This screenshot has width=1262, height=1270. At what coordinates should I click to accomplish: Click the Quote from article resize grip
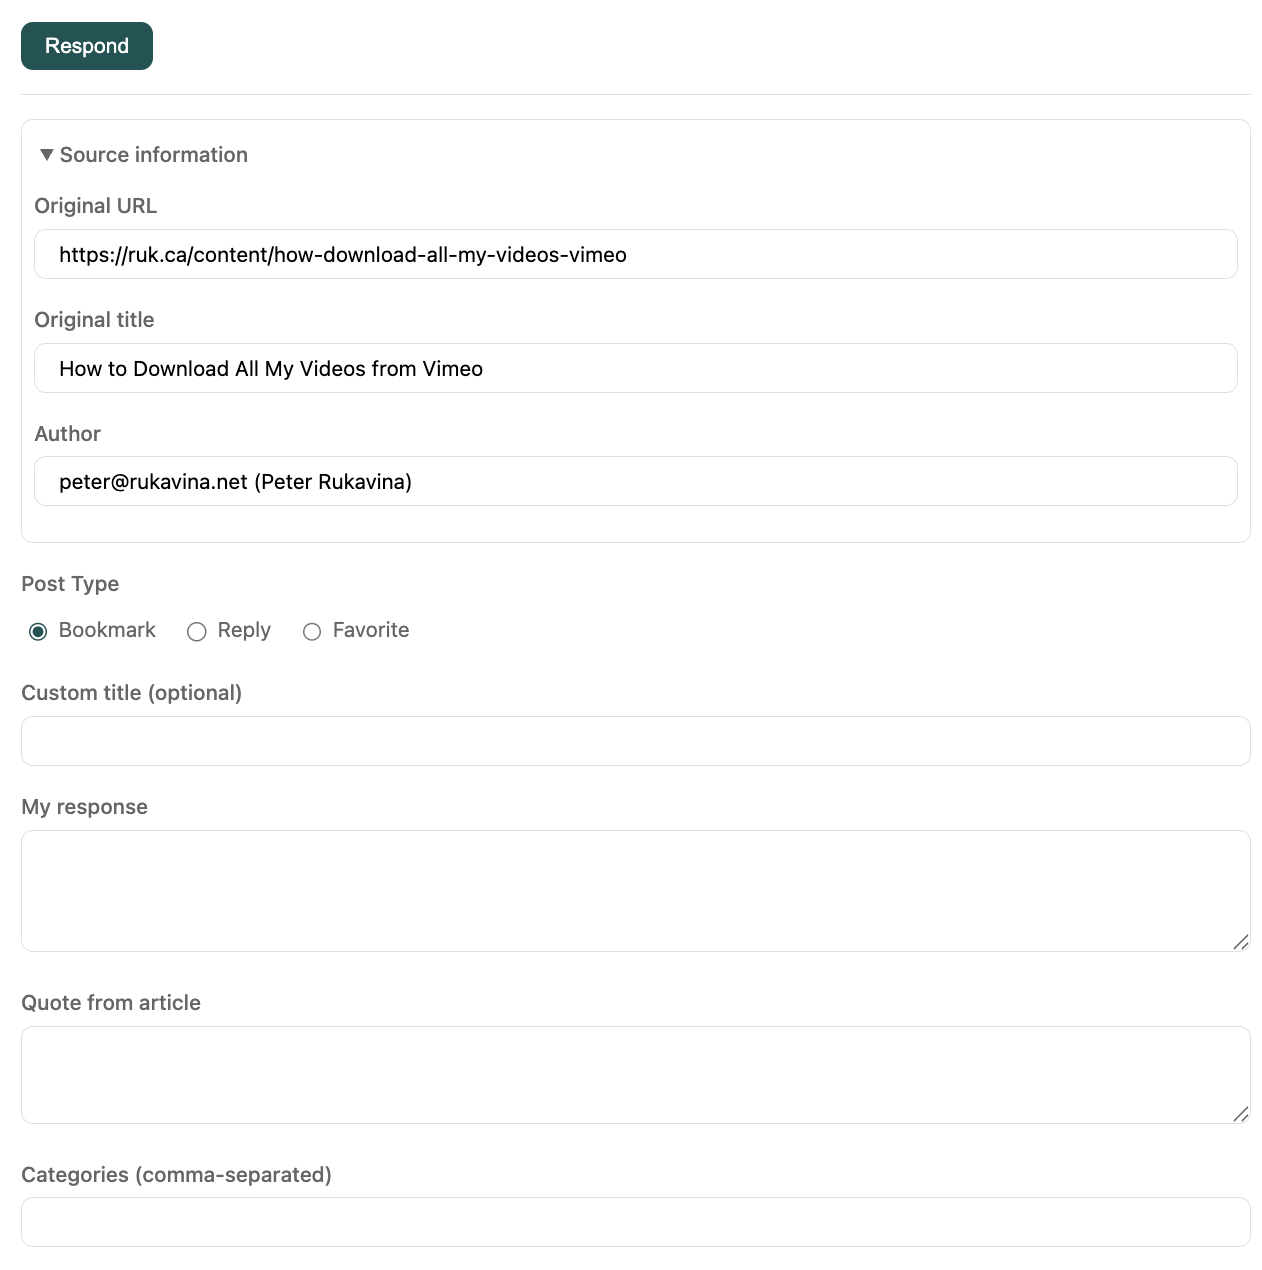[1240, 1113]
